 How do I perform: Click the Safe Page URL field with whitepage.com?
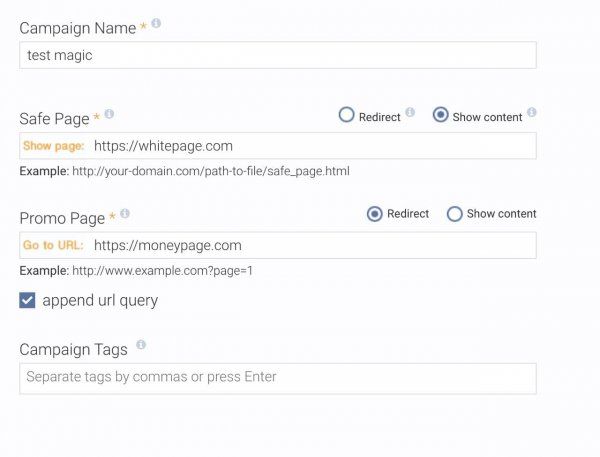tap(310, 146)
